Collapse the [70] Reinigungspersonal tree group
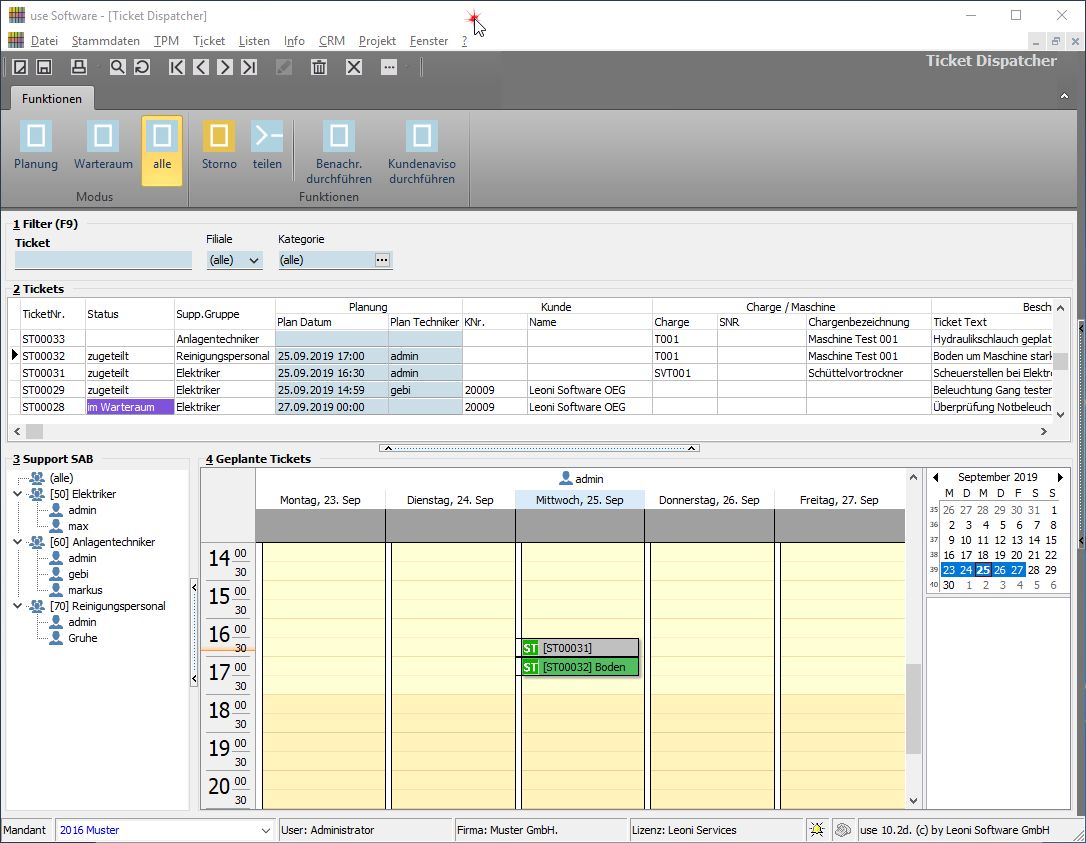 [18, 606]
